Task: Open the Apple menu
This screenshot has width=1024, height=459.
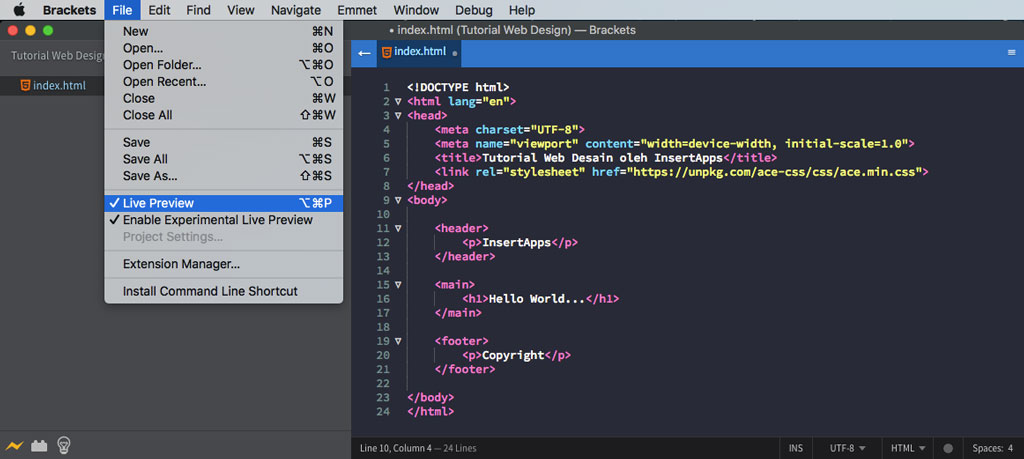Action: pos(19,10)
